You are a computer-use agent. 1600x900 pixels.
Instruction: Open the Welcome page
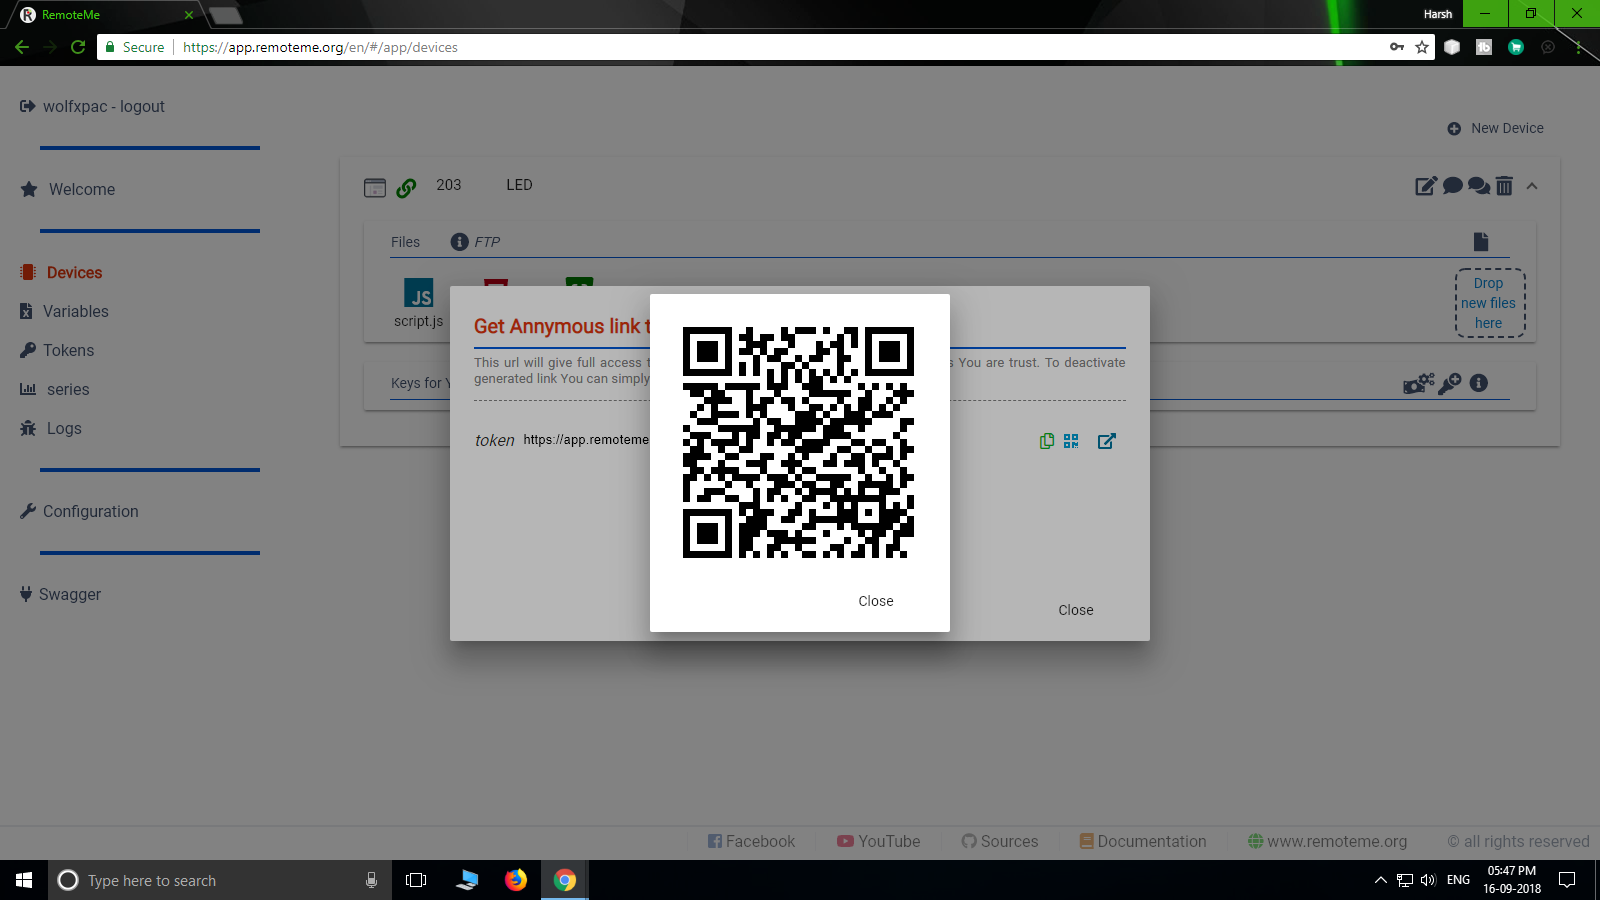tap(68, 189)
